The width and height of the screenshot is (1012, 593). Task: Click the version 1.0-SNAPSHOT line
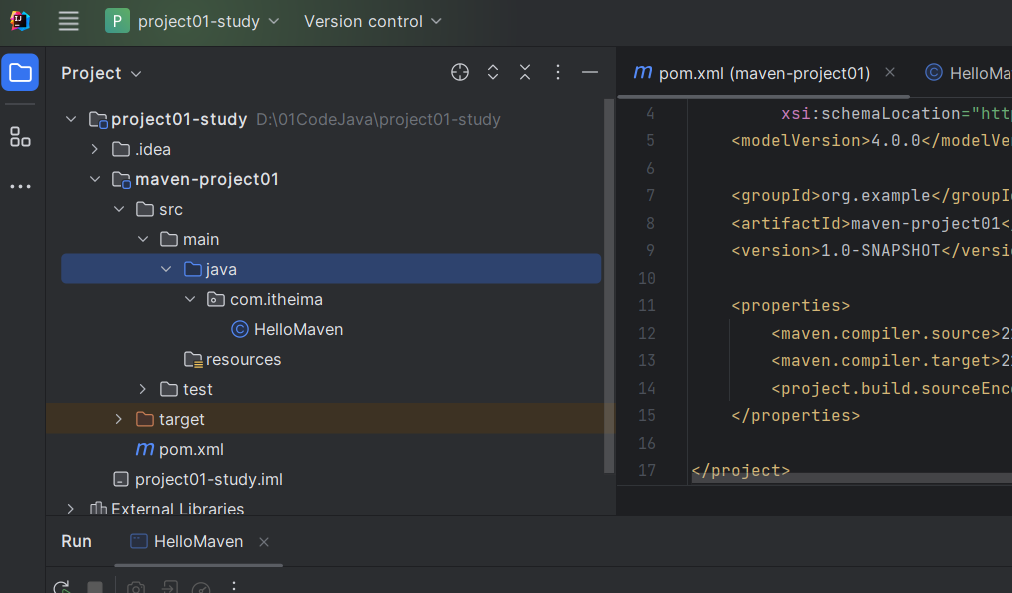871,250
